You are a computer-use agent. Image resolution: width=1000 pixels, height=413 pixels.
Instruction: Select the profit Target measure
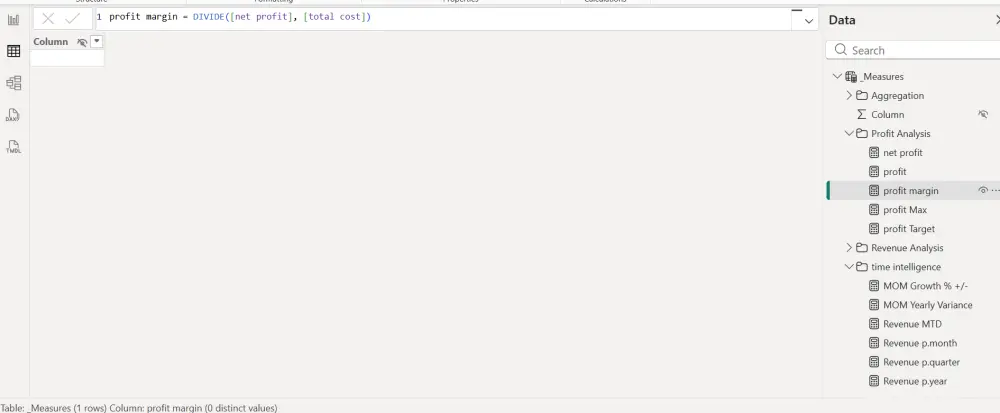click(x=908, y=229)
